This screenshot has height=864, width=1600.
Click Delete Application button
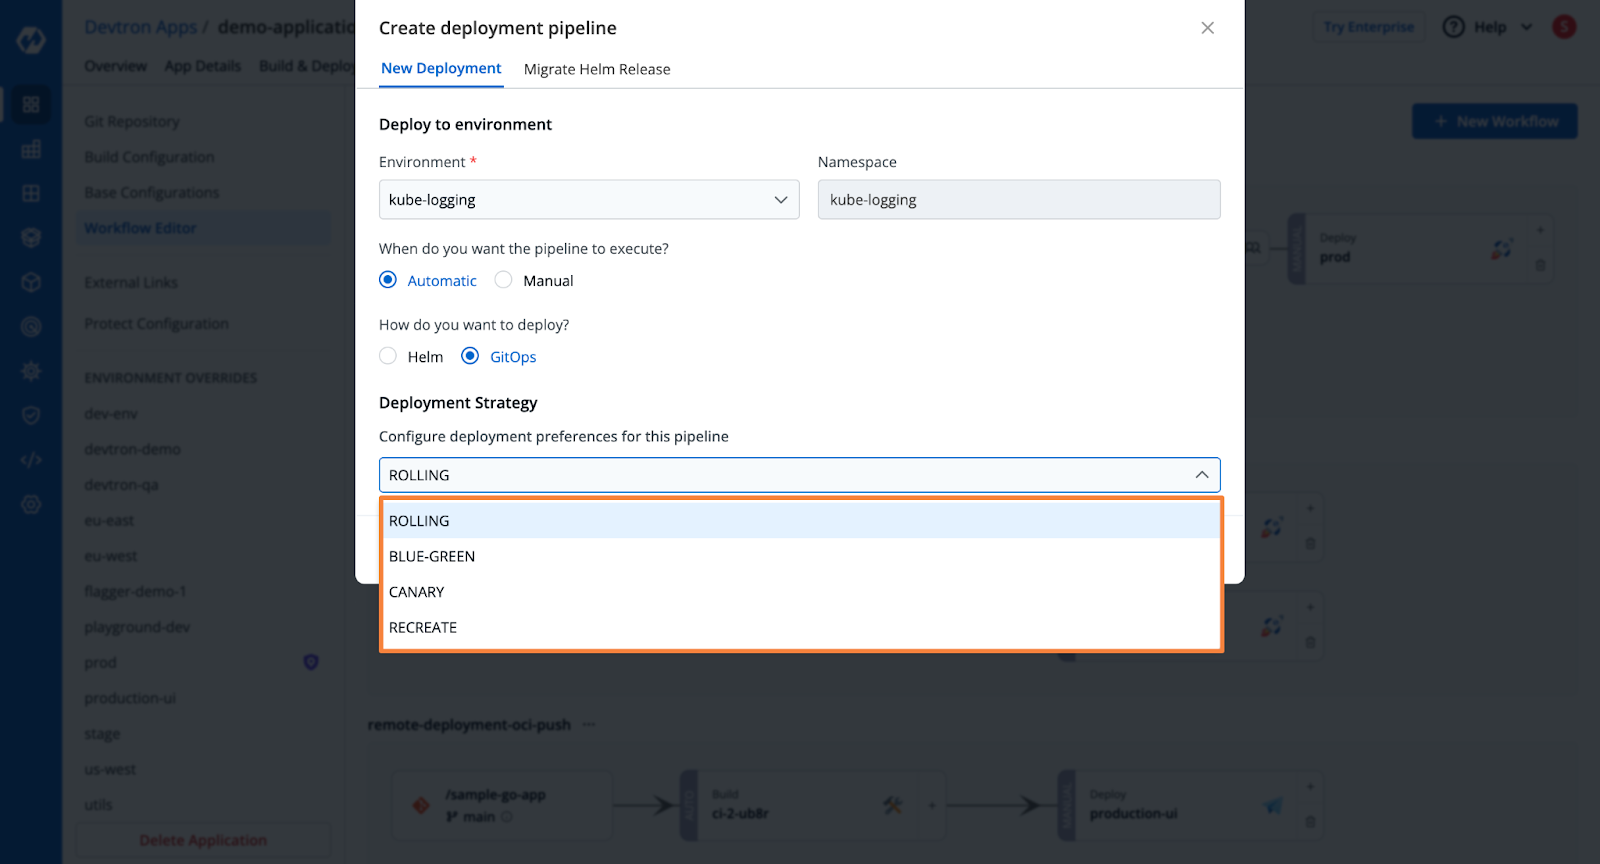pos(203,840)
